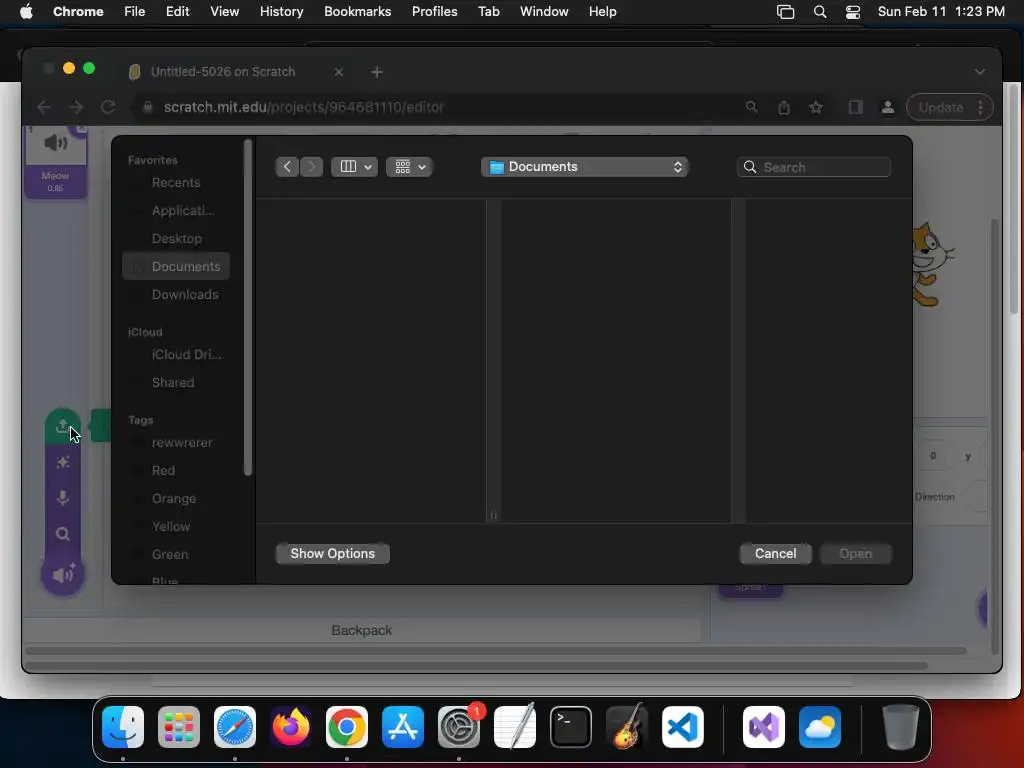
Task: Click Scratch choose a sound search icon
Action: coord(63,534)
